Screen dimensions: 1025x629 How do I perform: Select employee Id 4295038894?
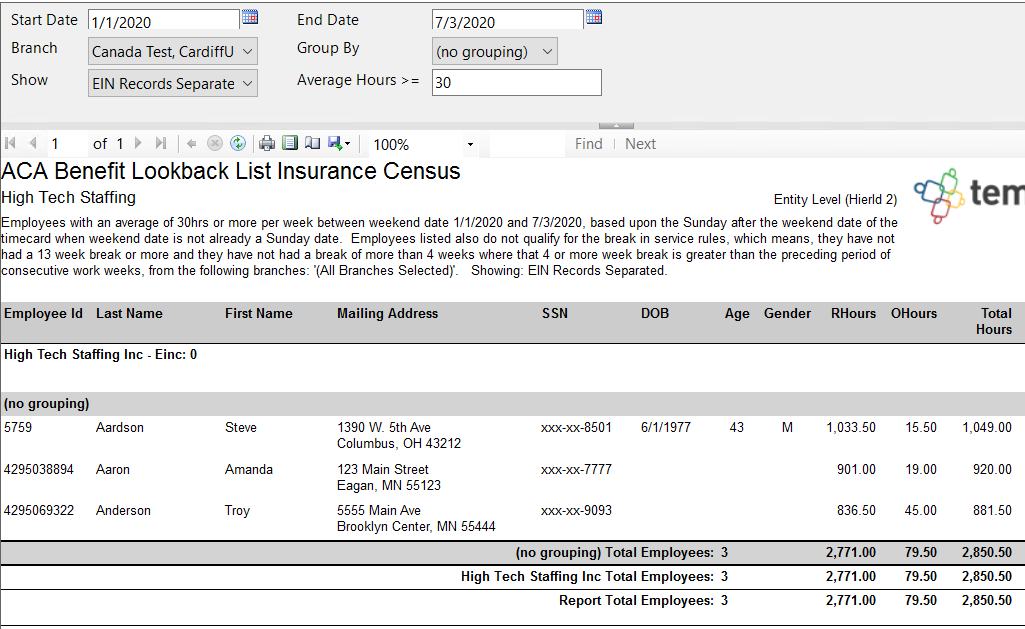[39, 469]
